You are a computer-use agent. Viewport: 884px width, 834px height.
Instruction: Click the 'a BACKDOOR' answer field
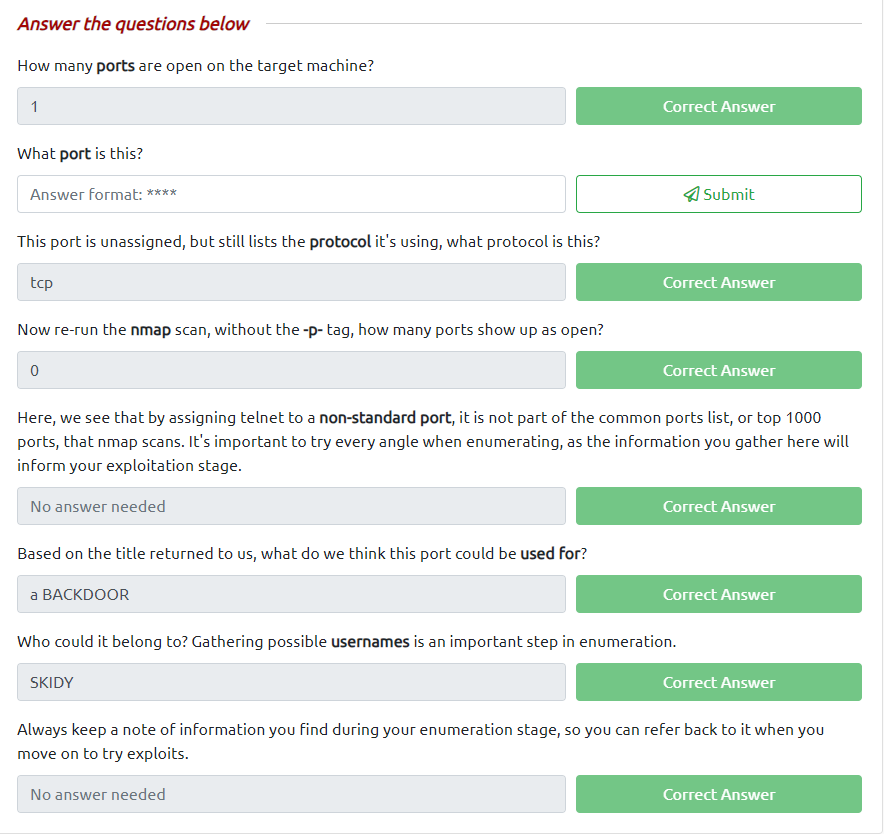[291, 594]
